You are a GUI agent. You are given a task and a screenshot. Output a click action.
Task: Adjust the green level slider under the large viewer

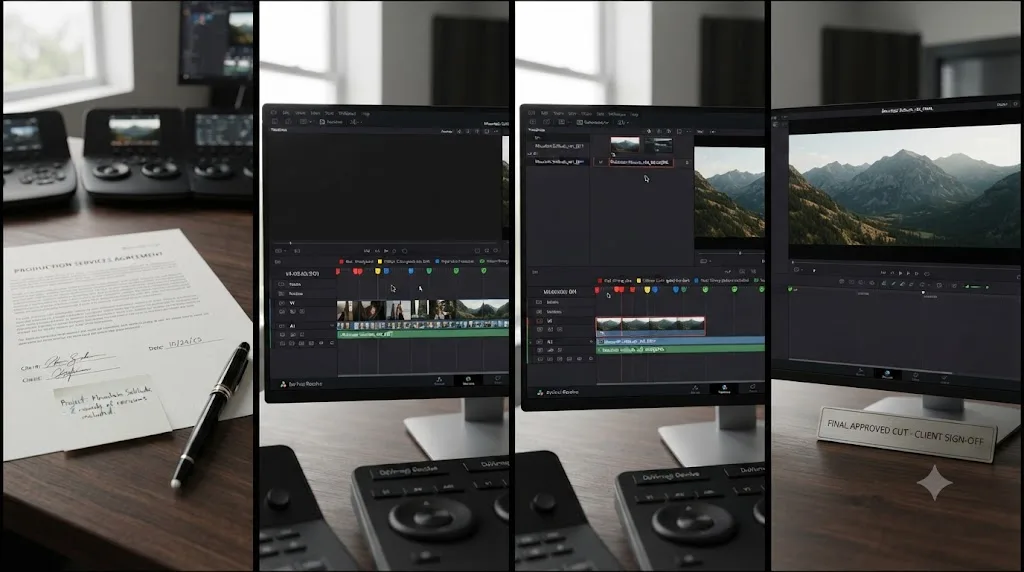coord(977,287)
